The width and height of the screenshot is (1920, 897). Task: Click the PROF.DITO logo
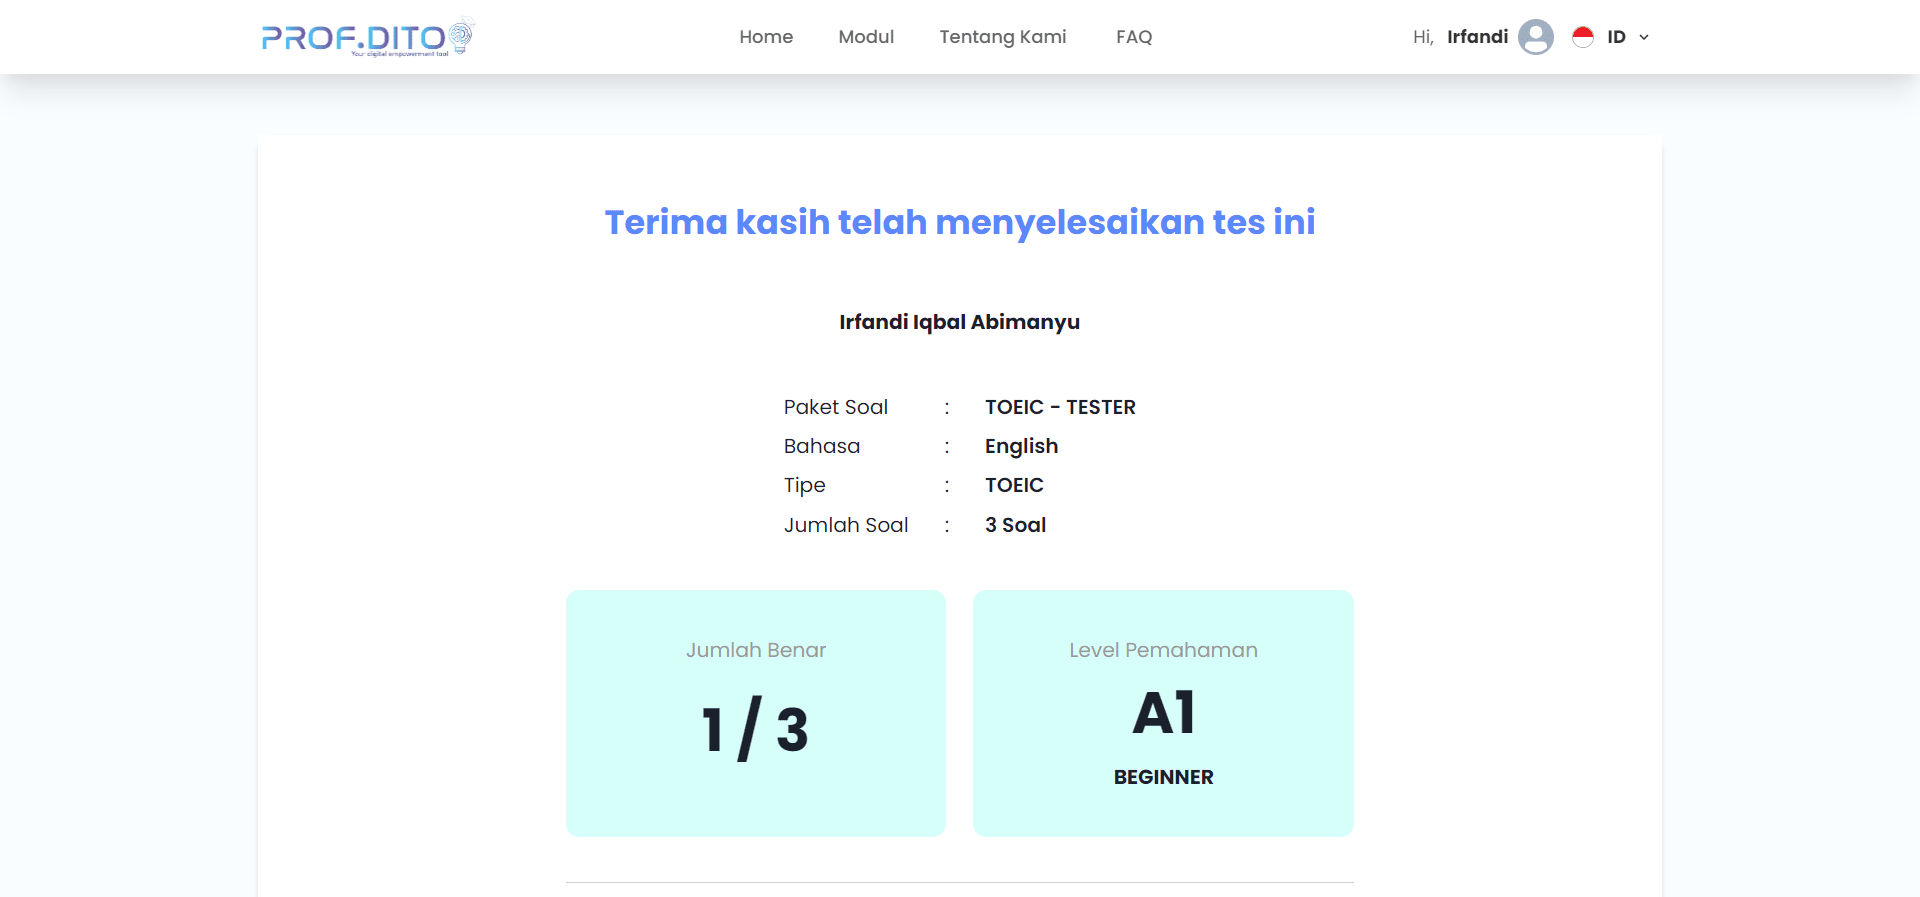click(368, 37)
